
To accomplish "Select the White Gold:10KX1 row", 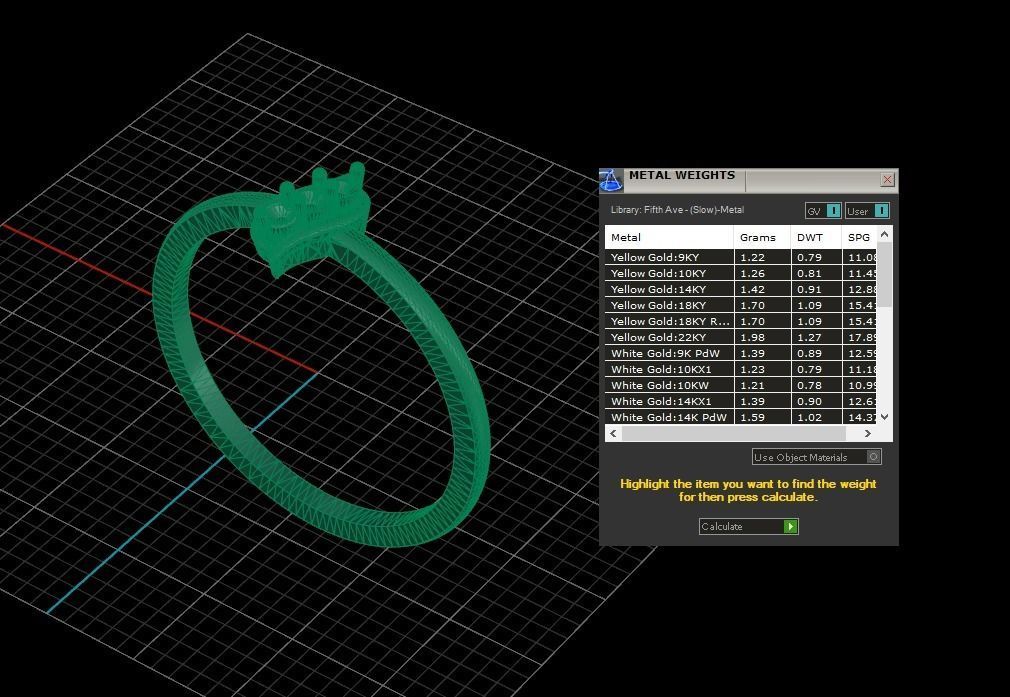I will [741, 370].
